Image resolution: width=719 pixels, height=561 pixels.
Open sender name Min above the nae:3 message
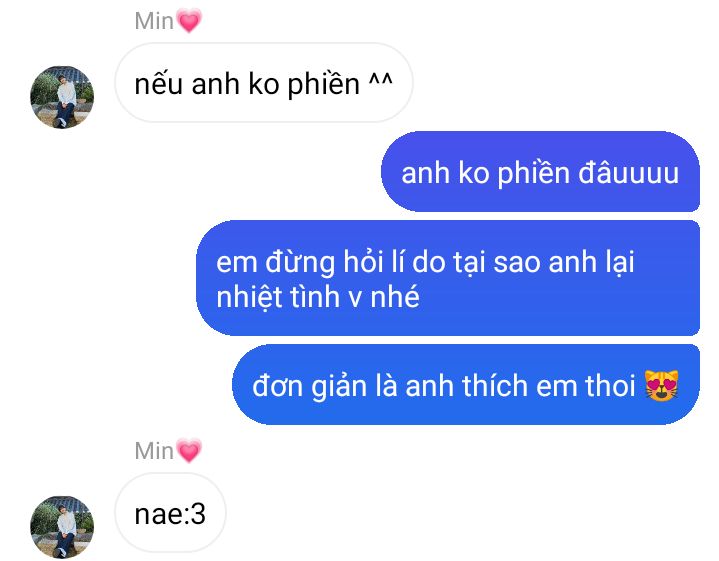pos(154,451)
